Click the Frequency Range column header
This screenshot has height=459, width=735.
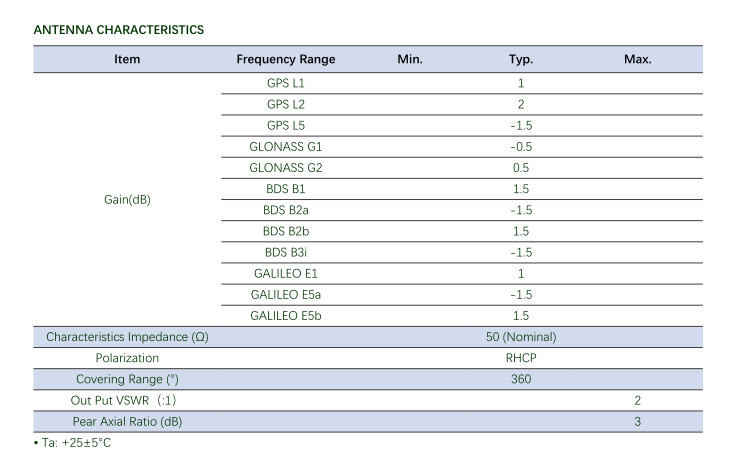(x=285, y=59)
